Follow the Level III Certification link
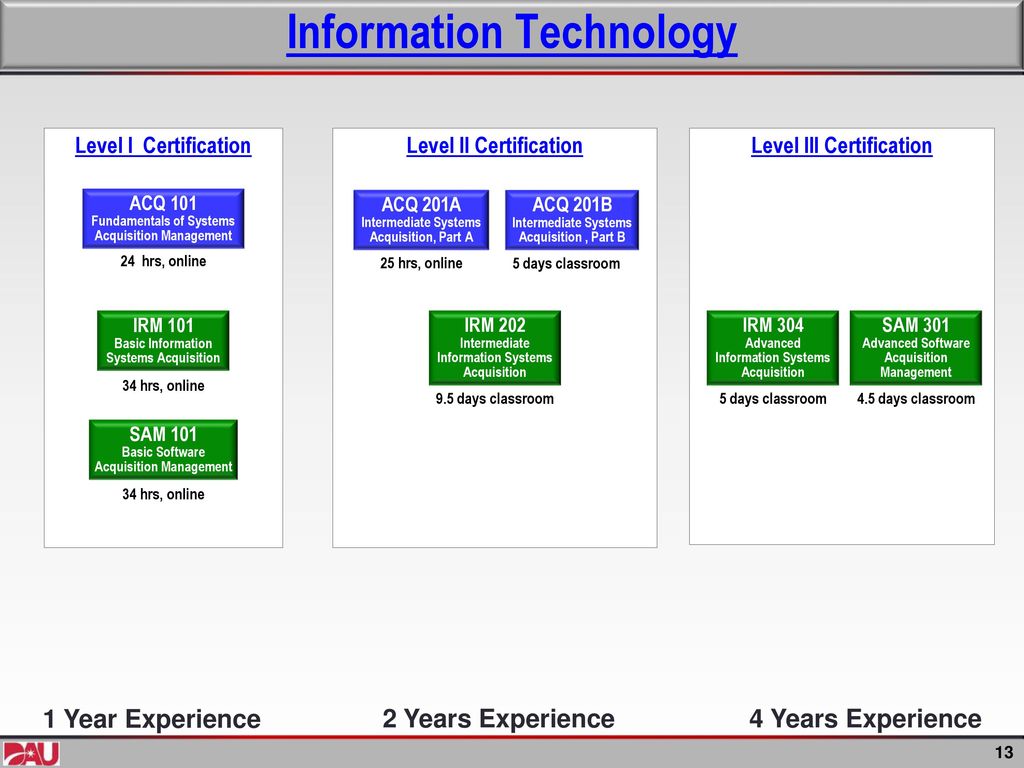The image size is (1024, 768). click(x=841, y=146)
